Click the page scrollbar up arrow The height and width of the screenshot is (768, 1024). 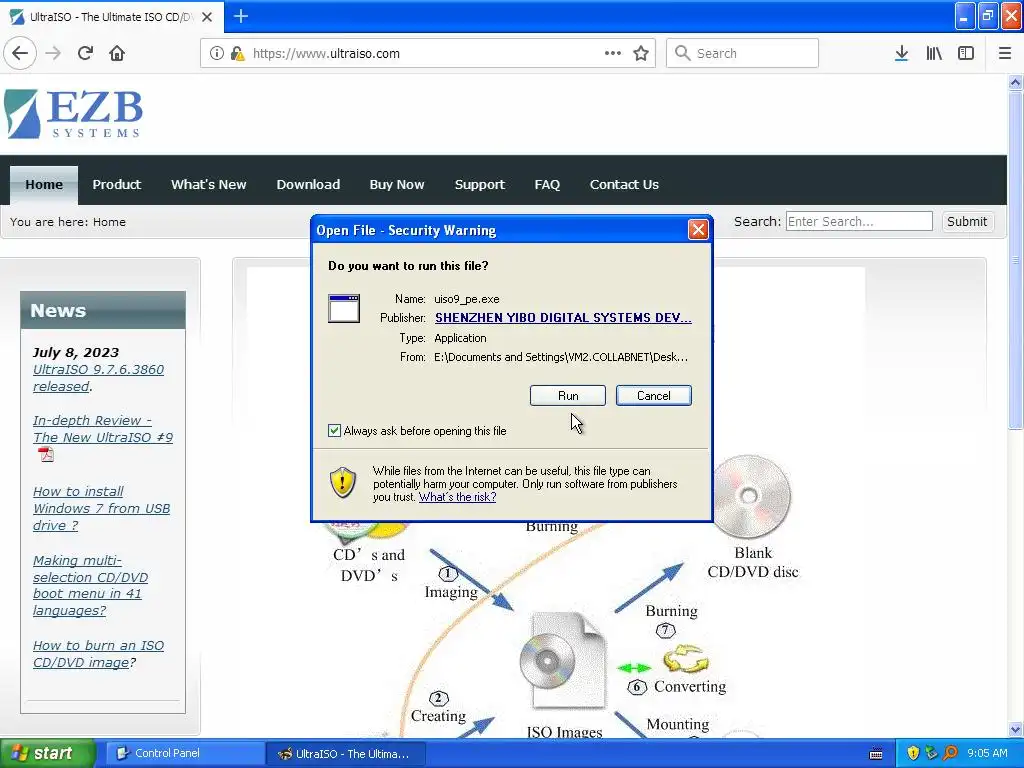pos(1015,82)
